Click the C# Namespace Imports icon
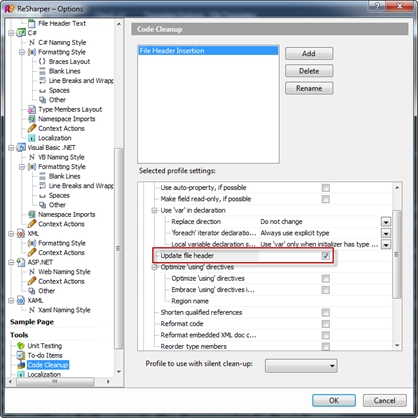This screenshot has width=418, height=418. (x=32, y=119)
